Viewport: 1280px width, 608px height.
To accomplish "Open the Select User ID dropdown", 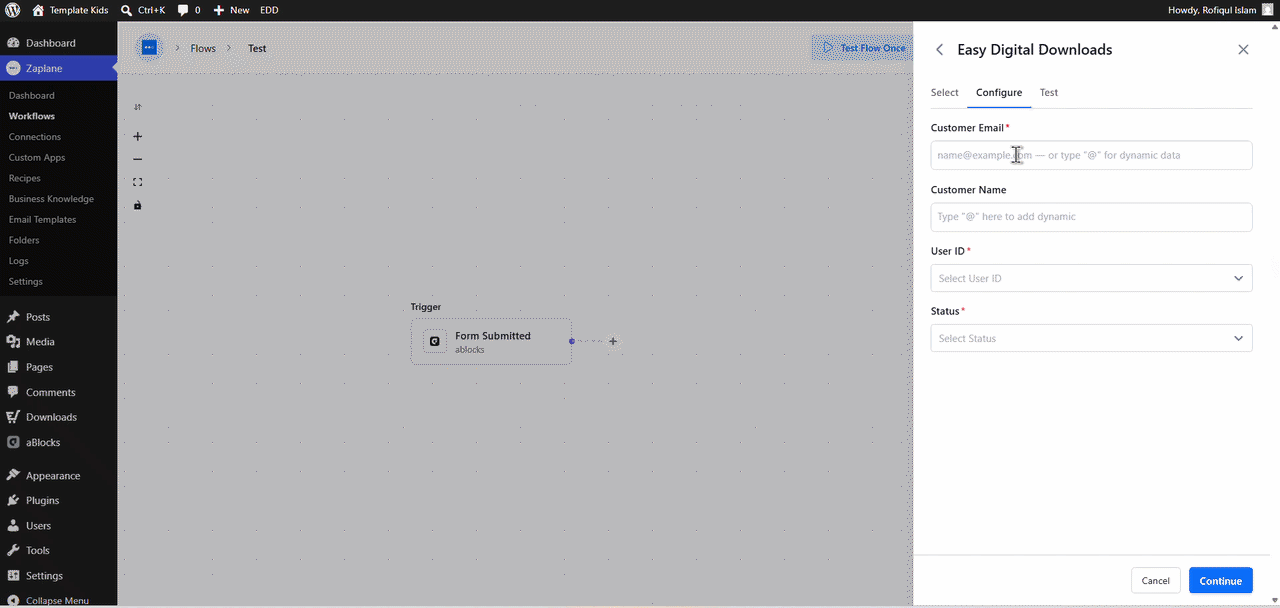I will pos(1091,278).
